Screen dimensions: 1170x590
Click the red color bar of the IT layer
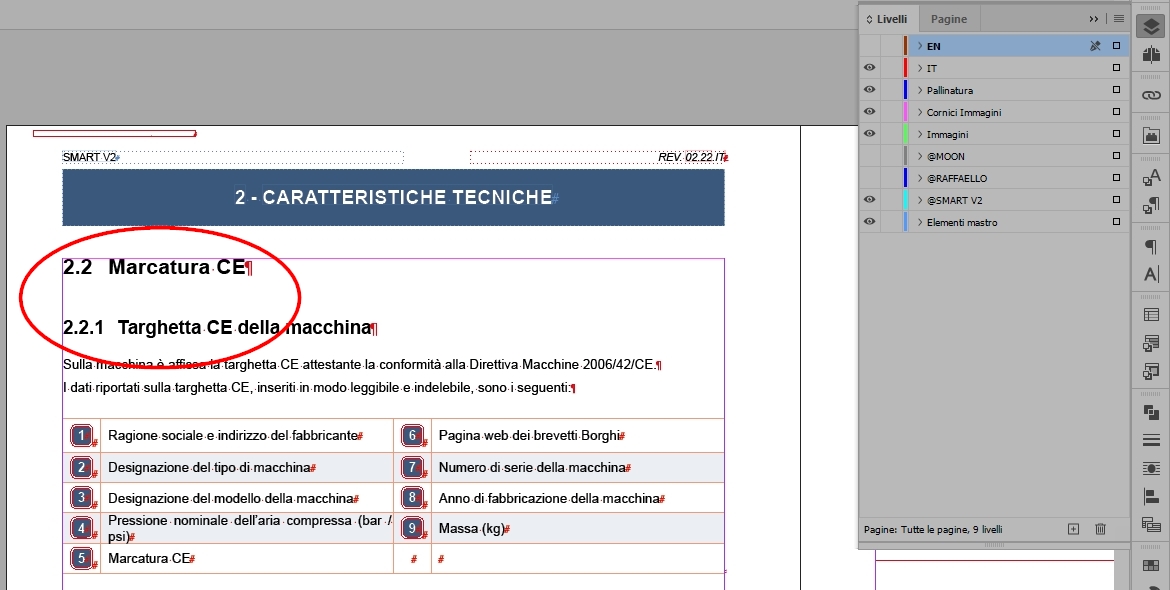905,67
